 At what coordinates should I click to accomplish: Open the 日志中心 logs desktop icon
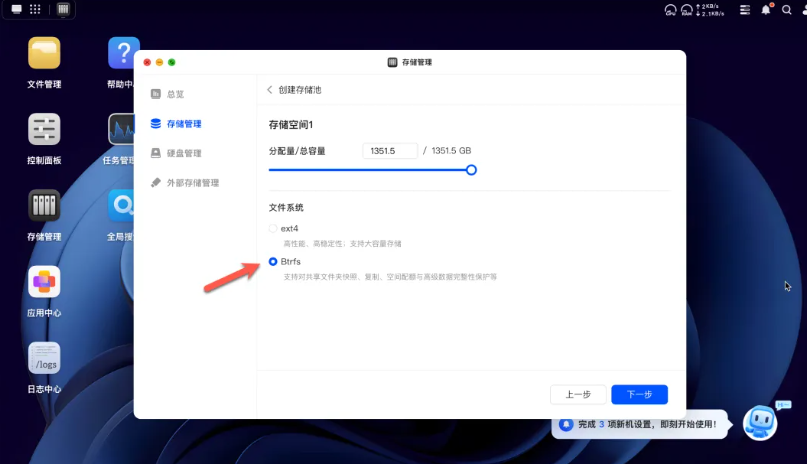coord(44,358)
